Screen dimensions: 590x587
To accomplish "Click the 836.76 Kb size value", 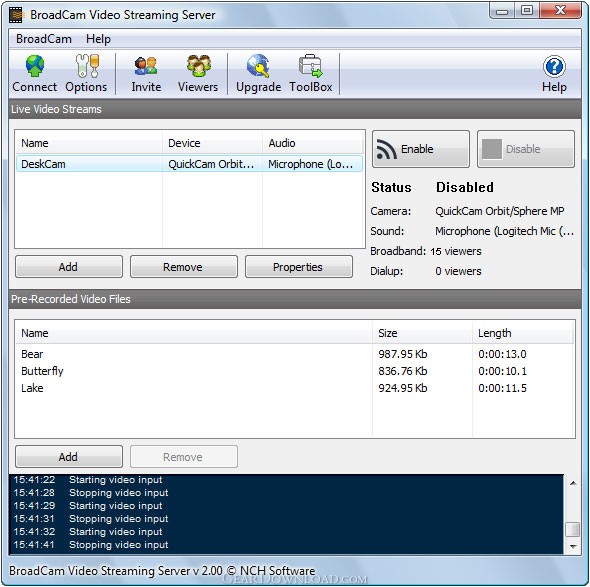I will pos(403,371).
